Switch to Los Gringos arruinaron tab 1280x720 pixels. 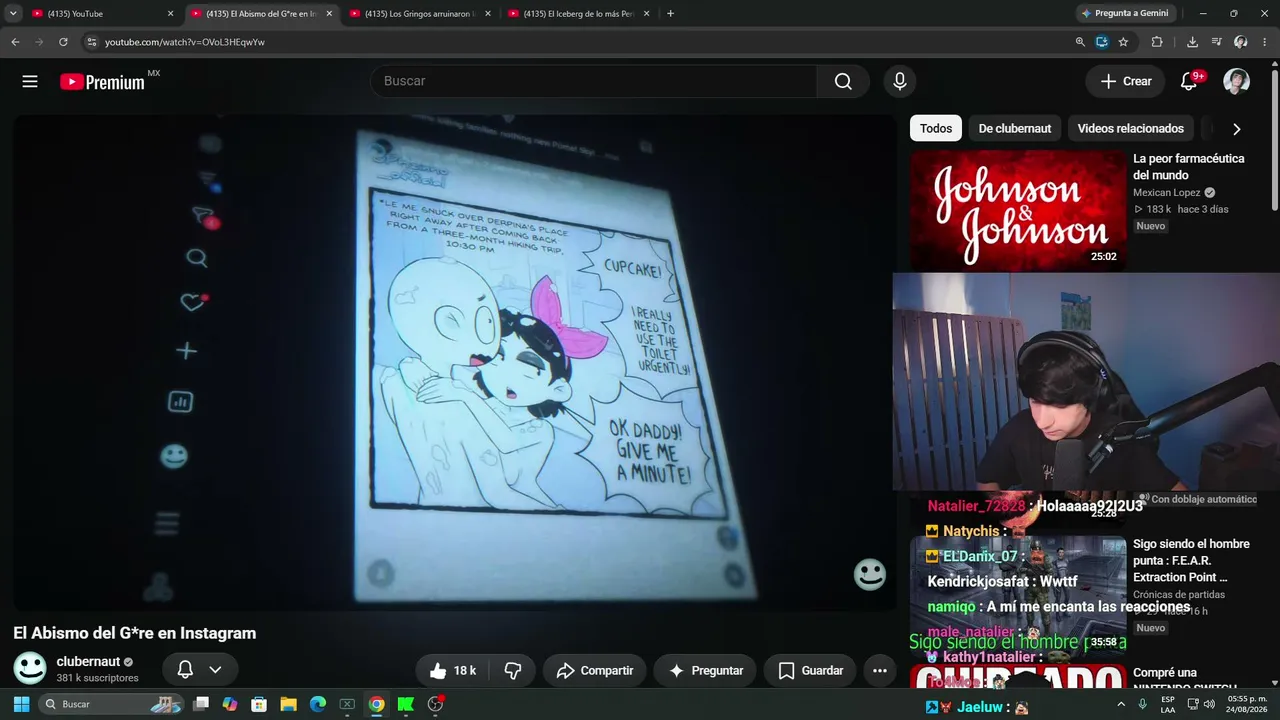[x=421, y=14]
